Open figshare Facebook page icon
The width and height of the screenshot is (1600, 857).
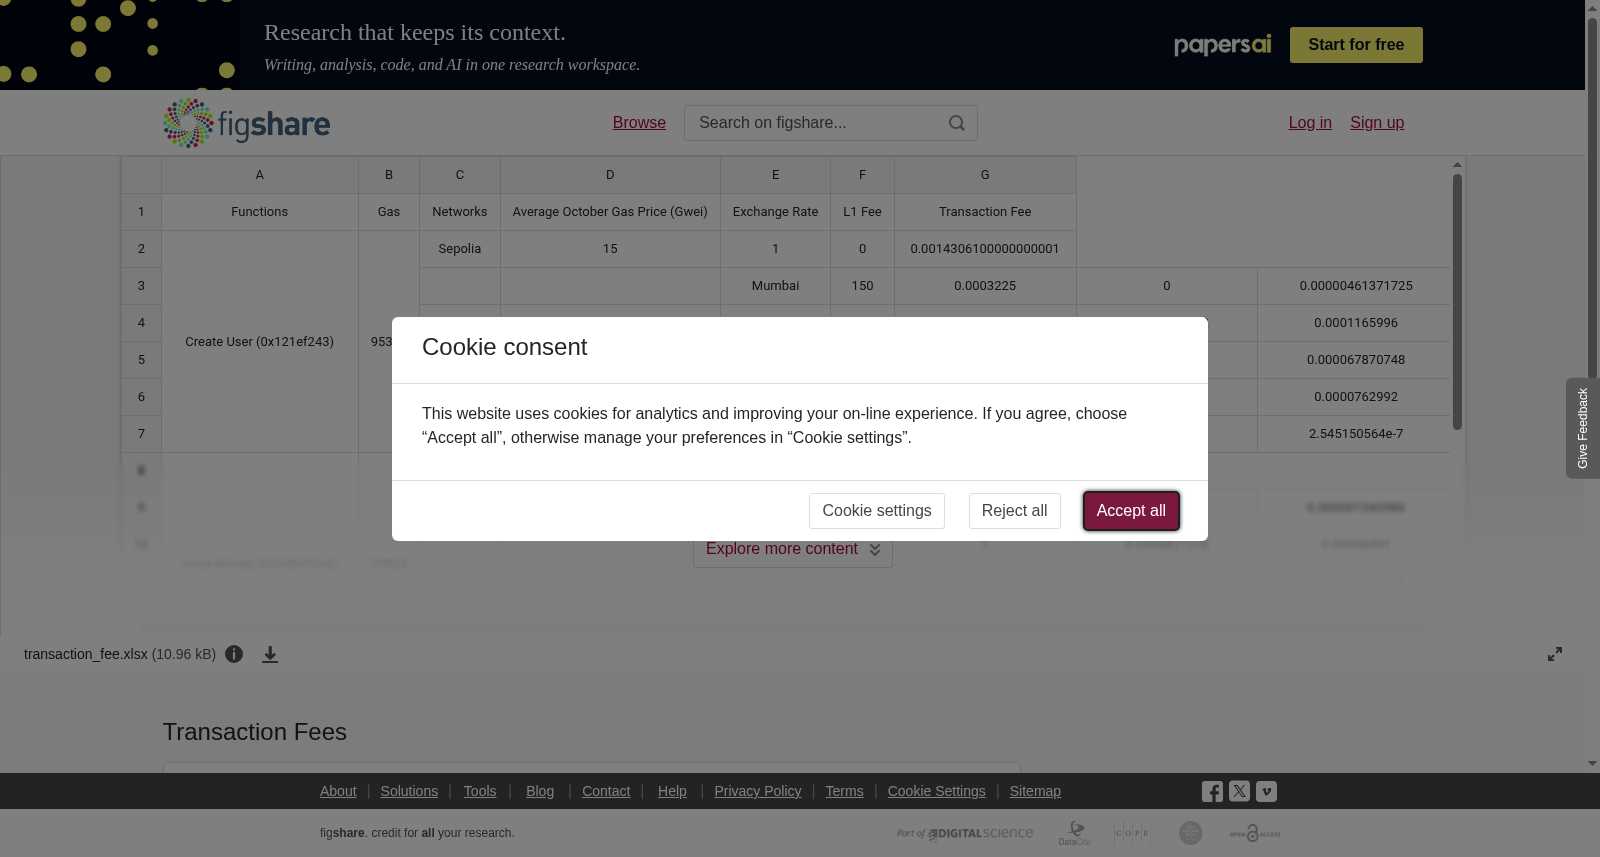click(1212, 792)
